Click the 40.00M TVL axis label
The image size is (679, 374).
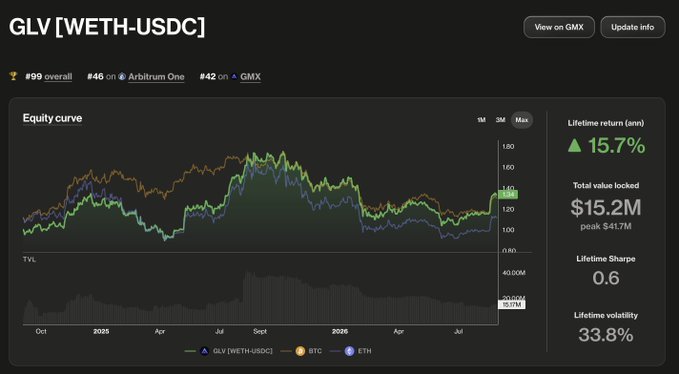coord(514,273)
